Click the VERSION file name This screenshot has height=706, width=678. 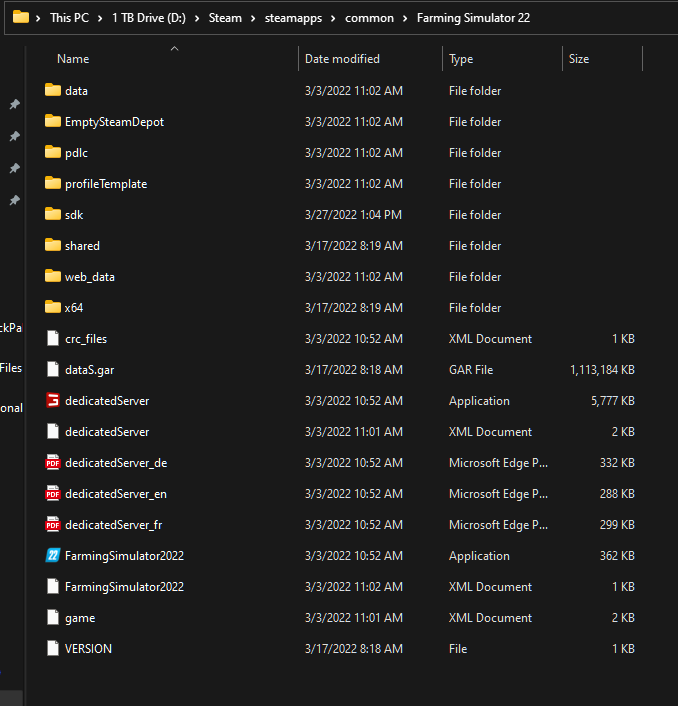pyautogui.click(x=88, y=649)
